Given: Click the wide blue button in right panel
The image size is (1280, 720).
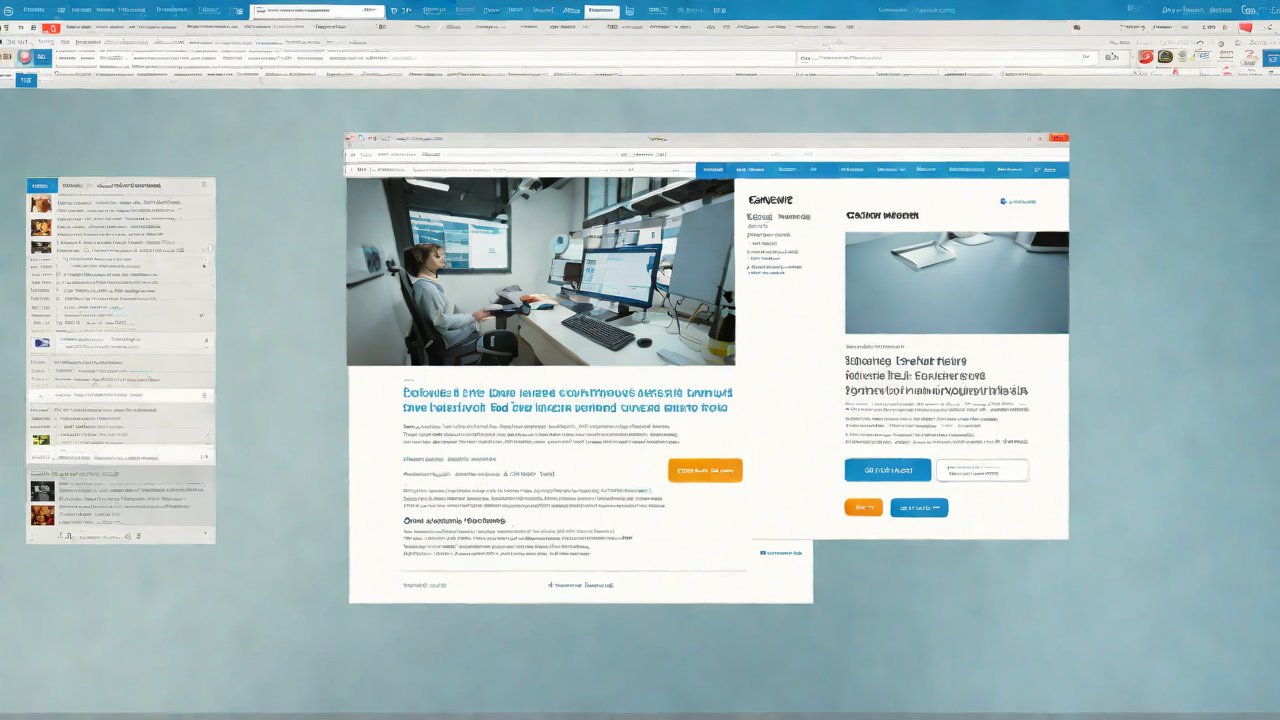Looking at the screenshot, I should click(x=887, y=470).
